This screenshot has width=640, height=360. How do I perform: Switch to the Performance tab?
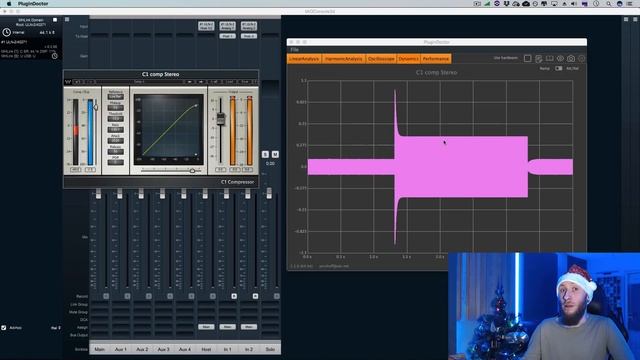(x=436, y=59)
